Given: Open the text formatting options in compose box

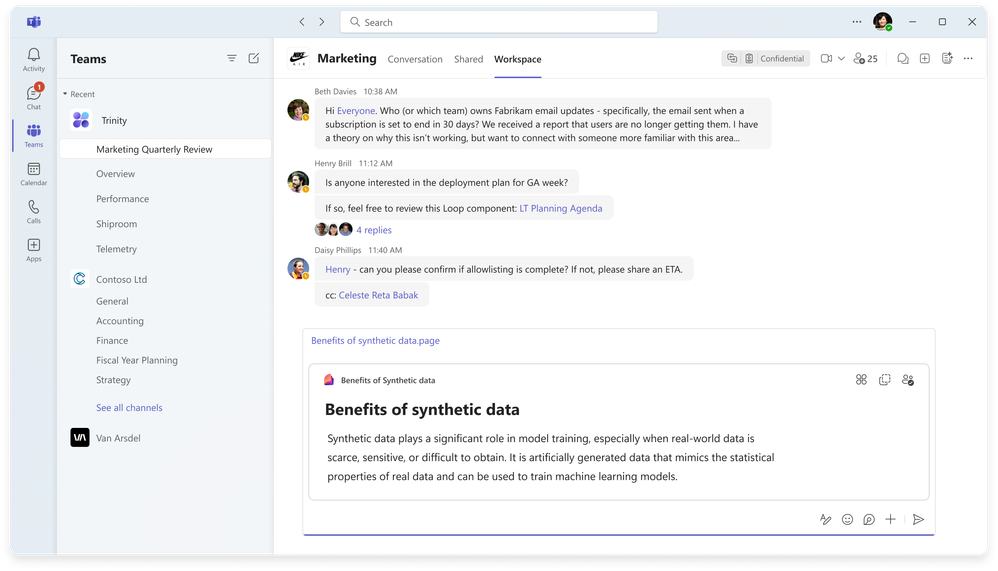Looking at the screenshot, I should 825,519.
